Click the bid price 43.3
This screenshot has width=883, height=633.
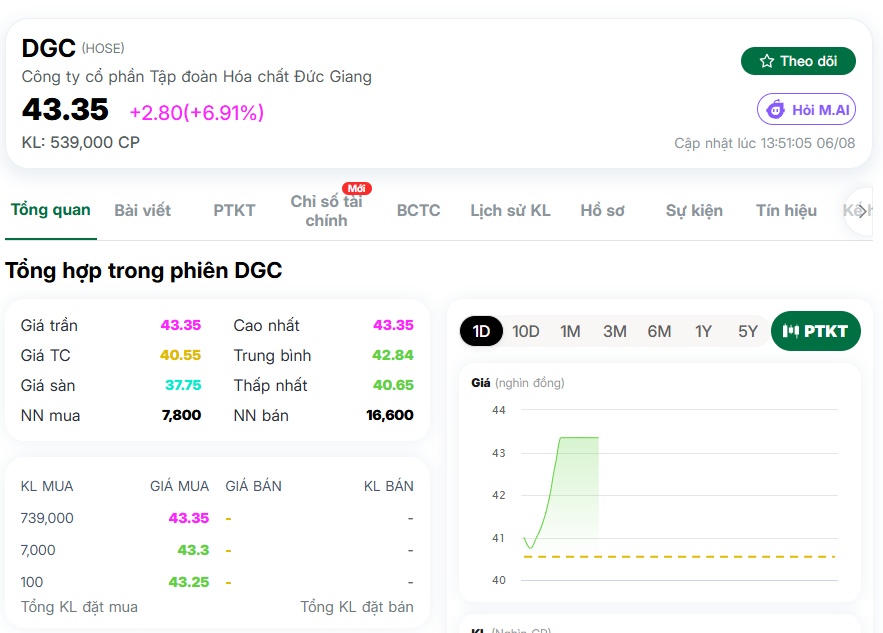pos(193,550)
